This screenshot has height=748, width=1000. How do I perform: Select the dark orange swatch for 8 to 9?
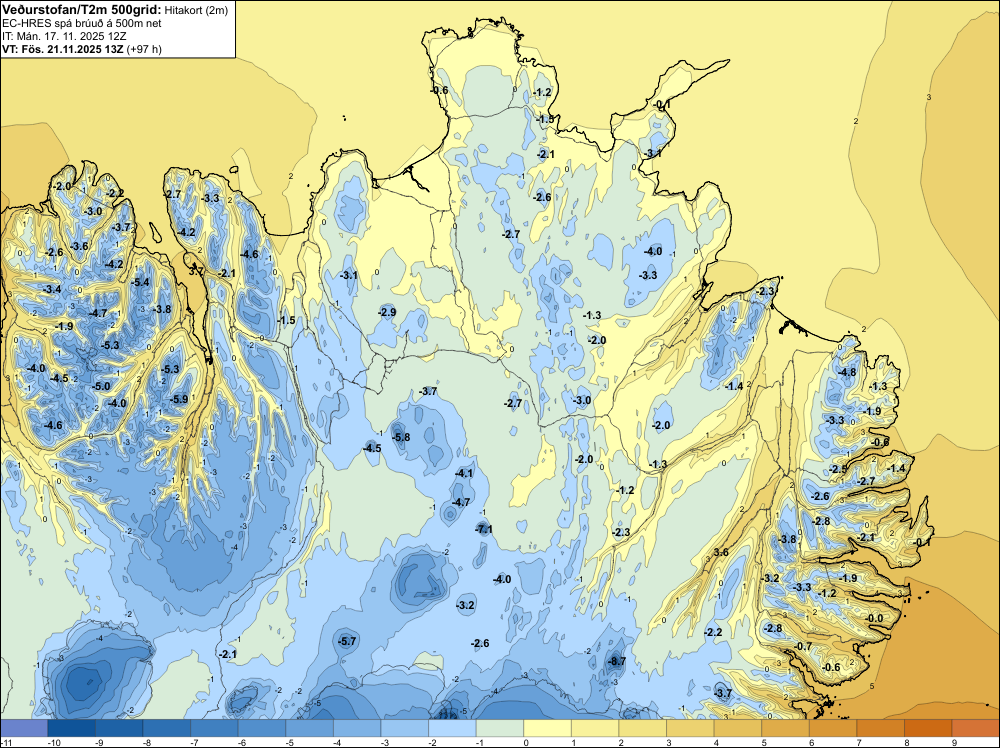point(928,728)
